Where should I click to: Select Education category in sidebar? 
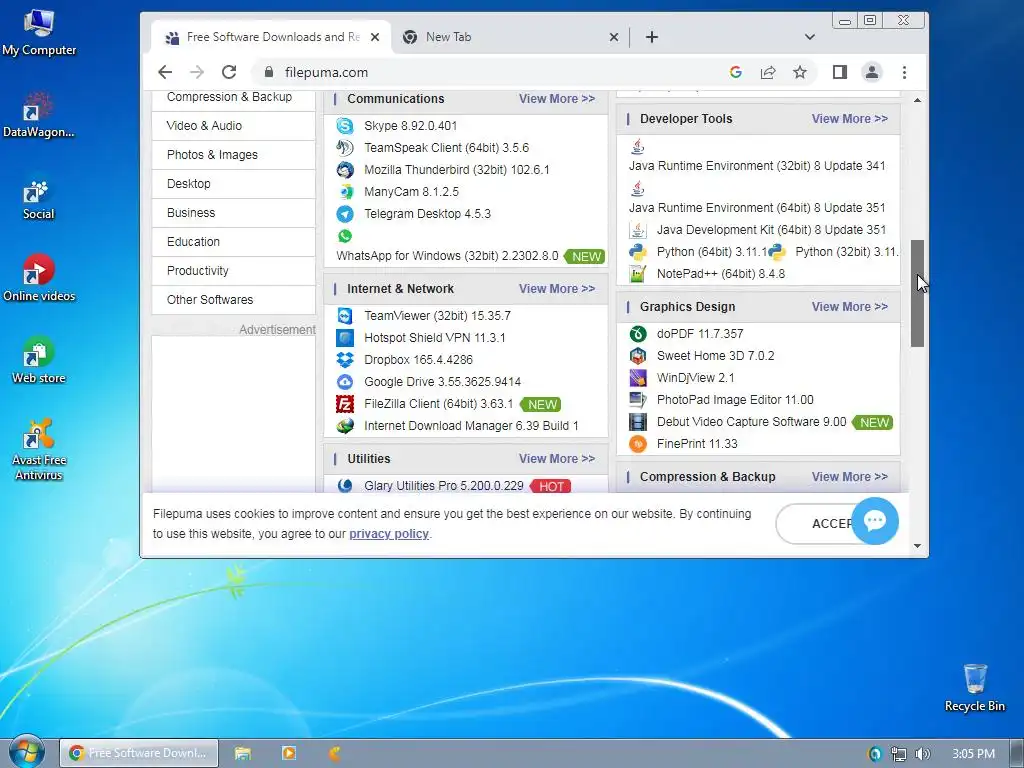[x=233, y=242]
